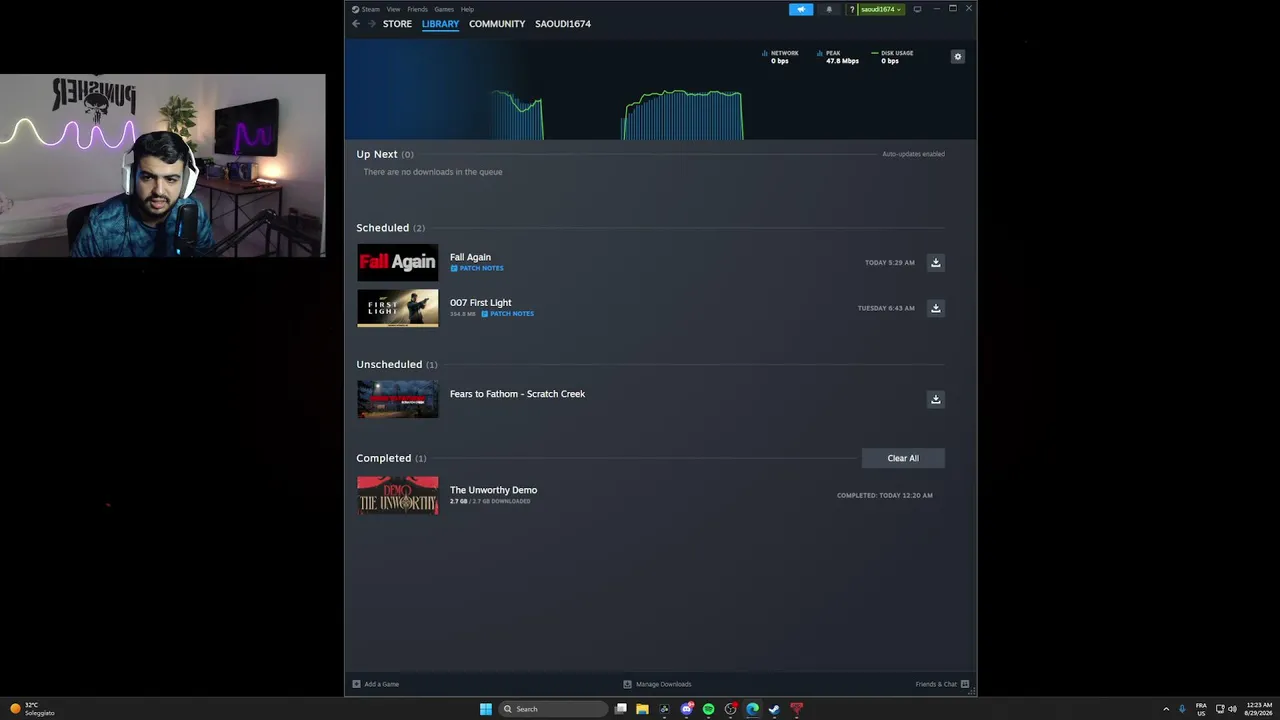Screen dimensions: 1280x720
Task: Click the forward navigation arrow
Action: coord(372,24)
